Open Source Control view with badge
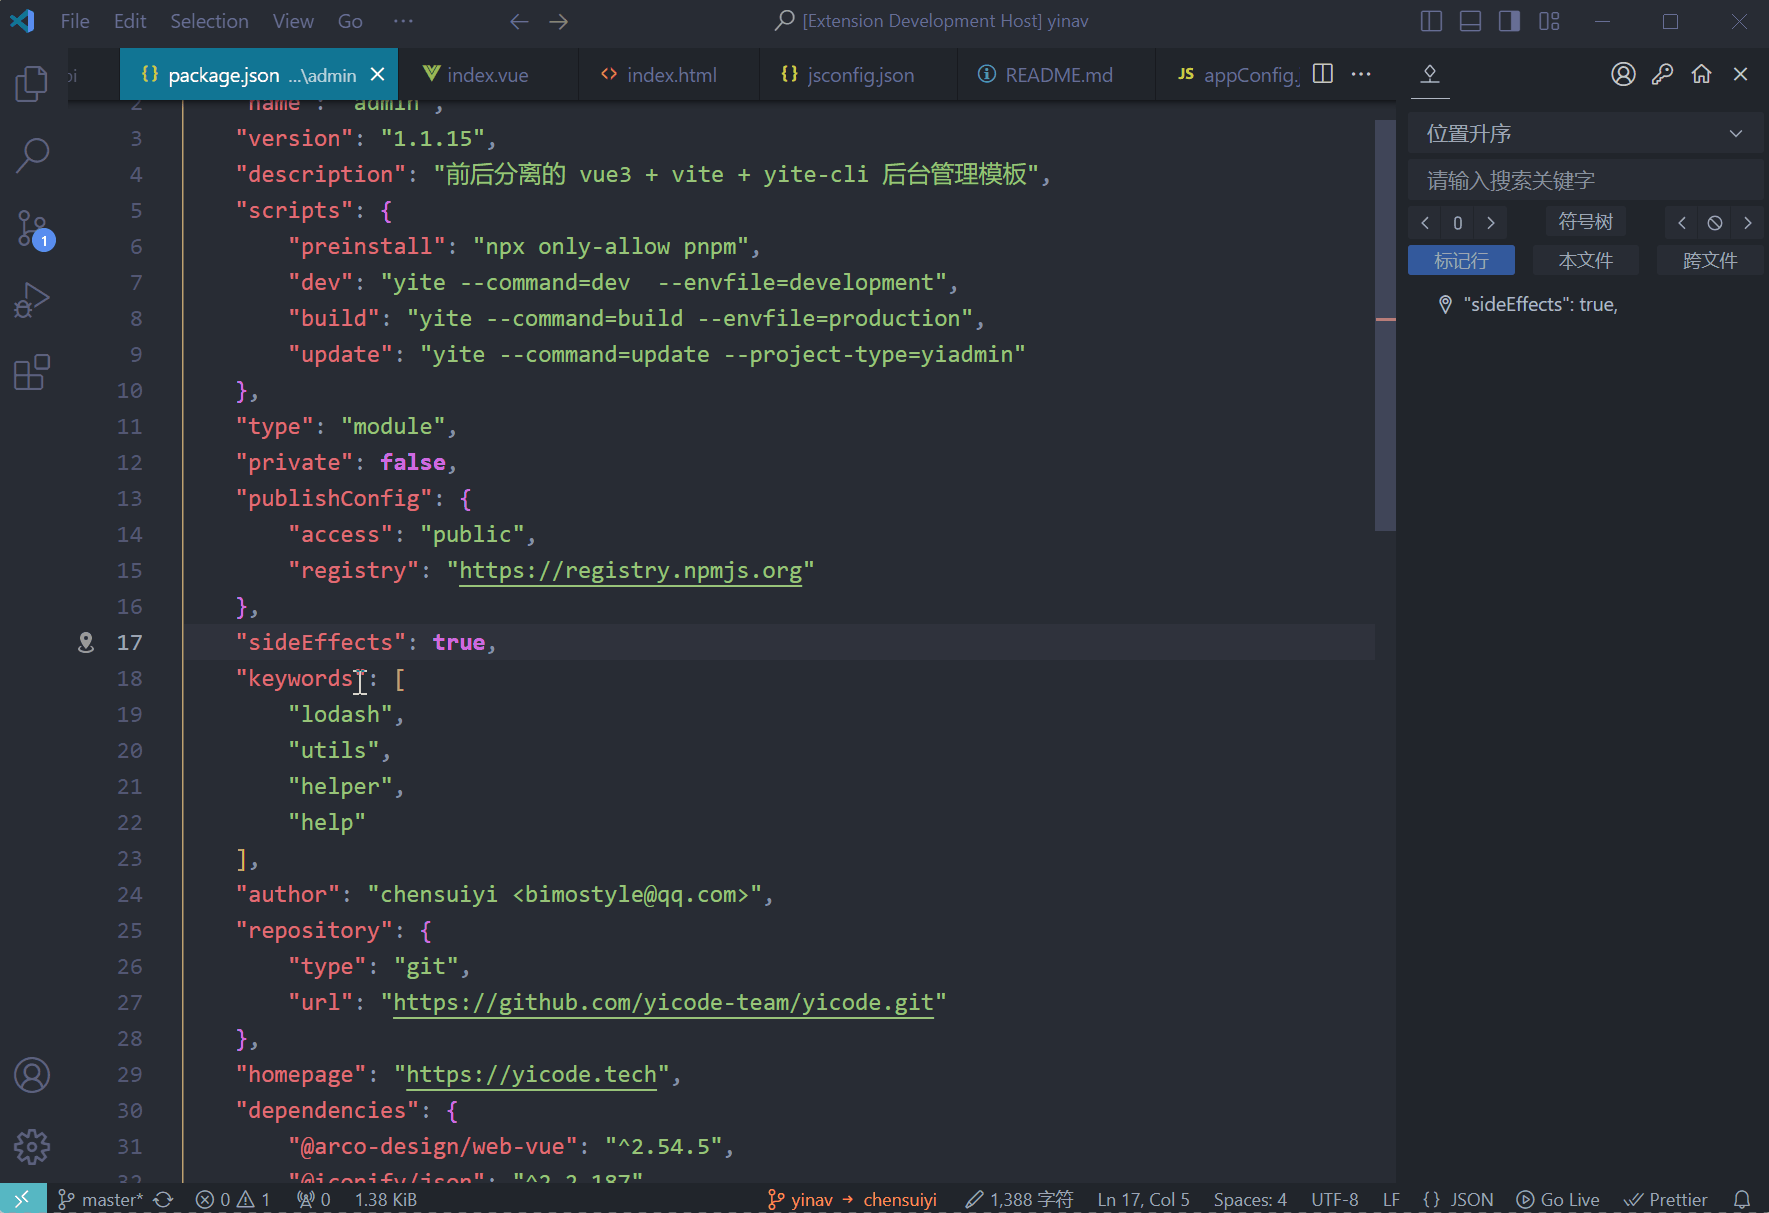This screenshot has width=1769, height=1213. pos(32,229)
